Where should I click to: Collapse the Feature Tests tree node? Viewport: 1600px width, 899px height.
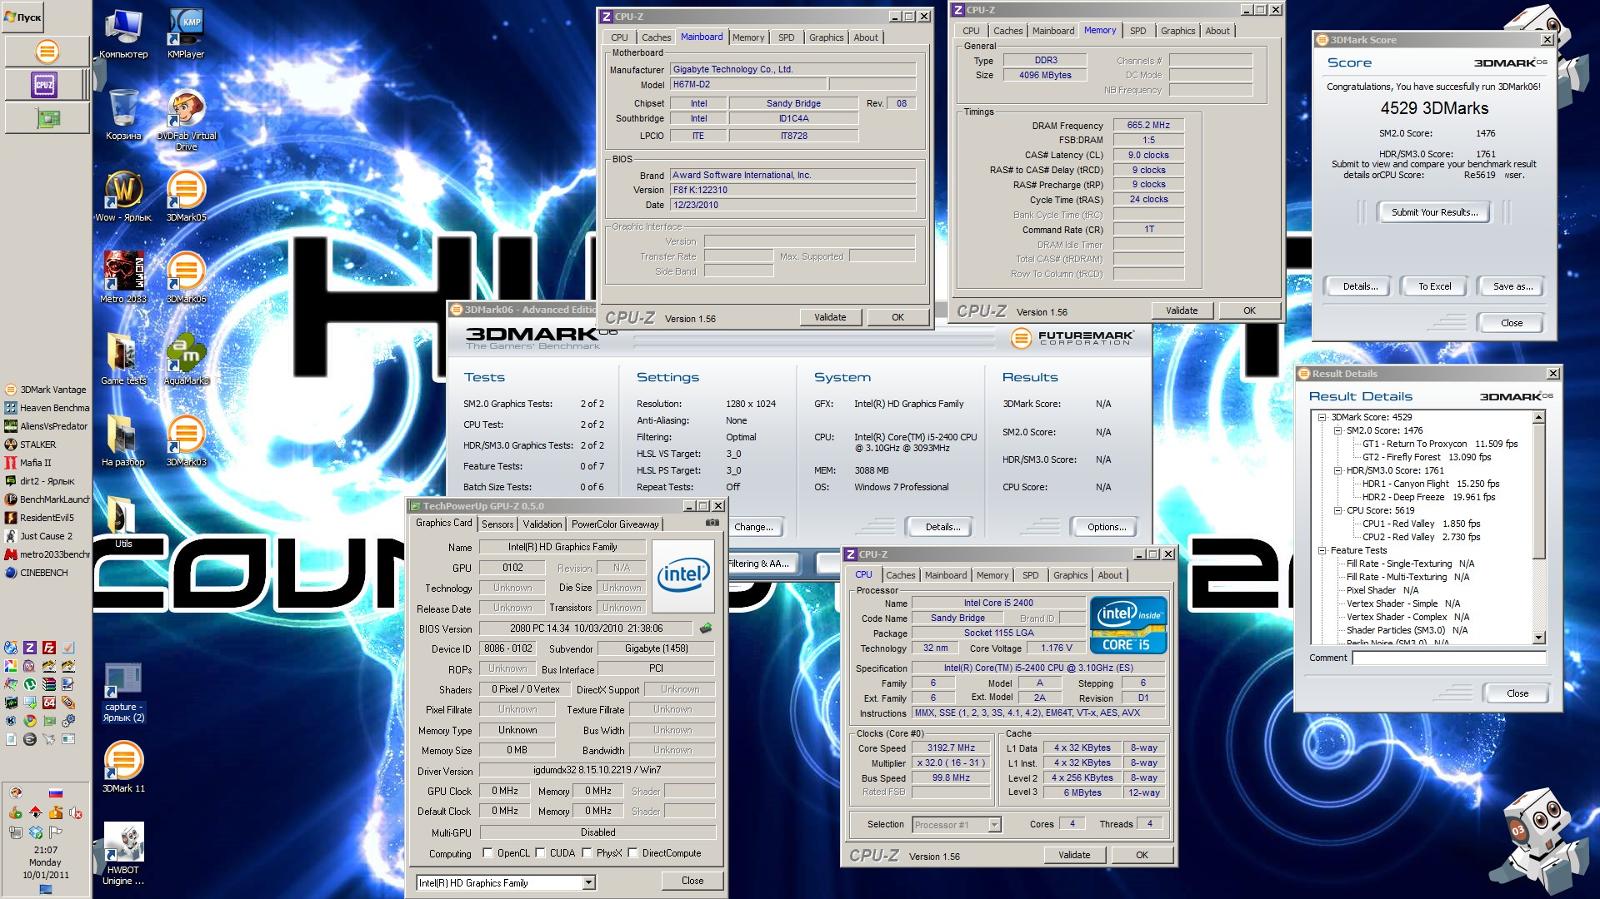click(x=1322, y=550)
